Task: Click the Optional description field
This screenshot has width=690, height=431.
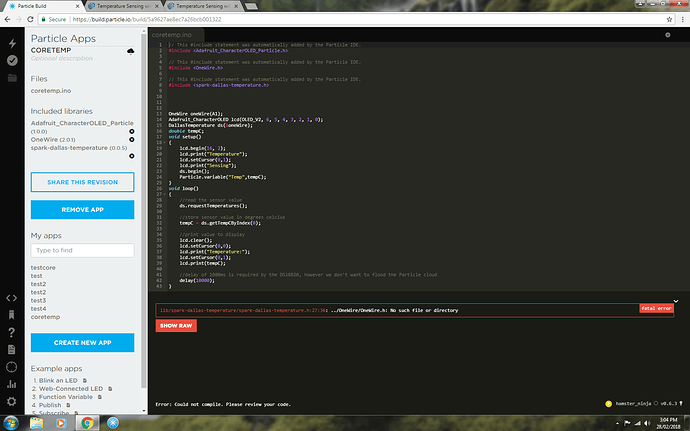Action: pyautogui.click(x=62, y=58)
